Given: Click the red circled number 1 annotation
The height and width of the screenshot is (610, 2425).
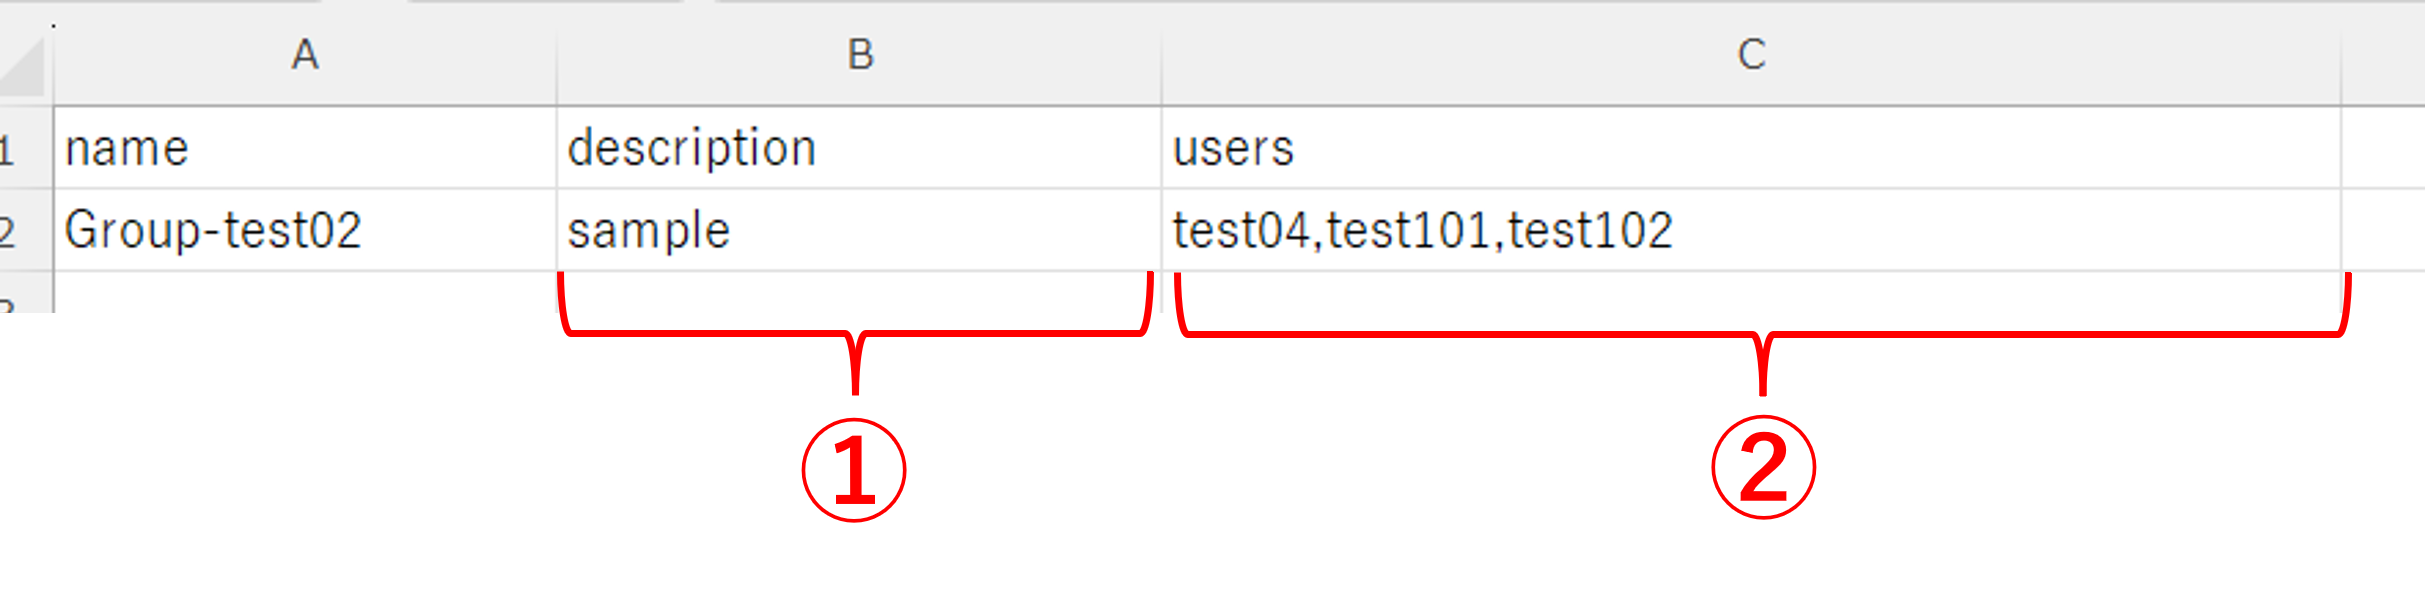Looking at the screenshot, I should point(854,470).
